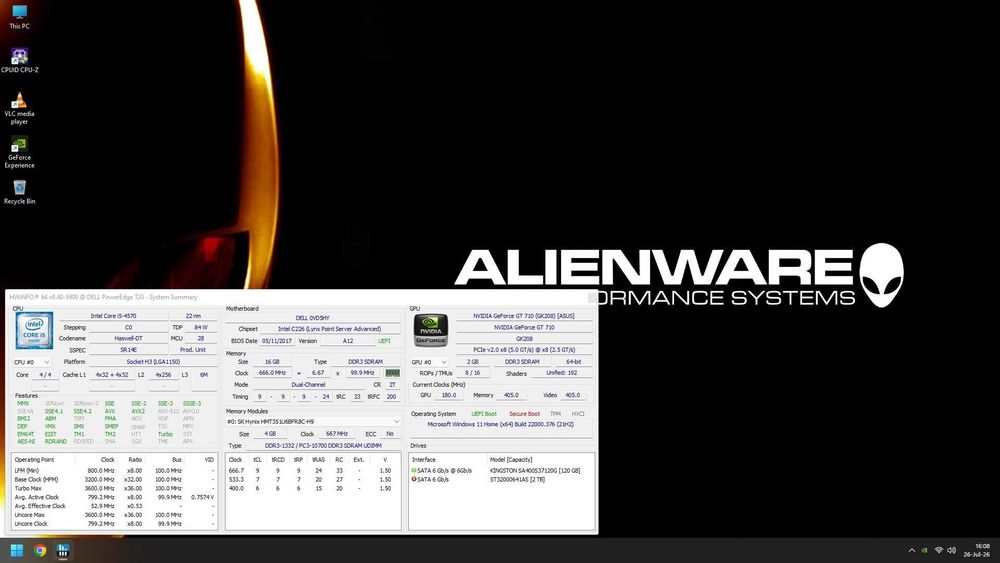1000x563 pixels.
Task: Click the Base Clock (HFM) row
Action: point(114,479)
